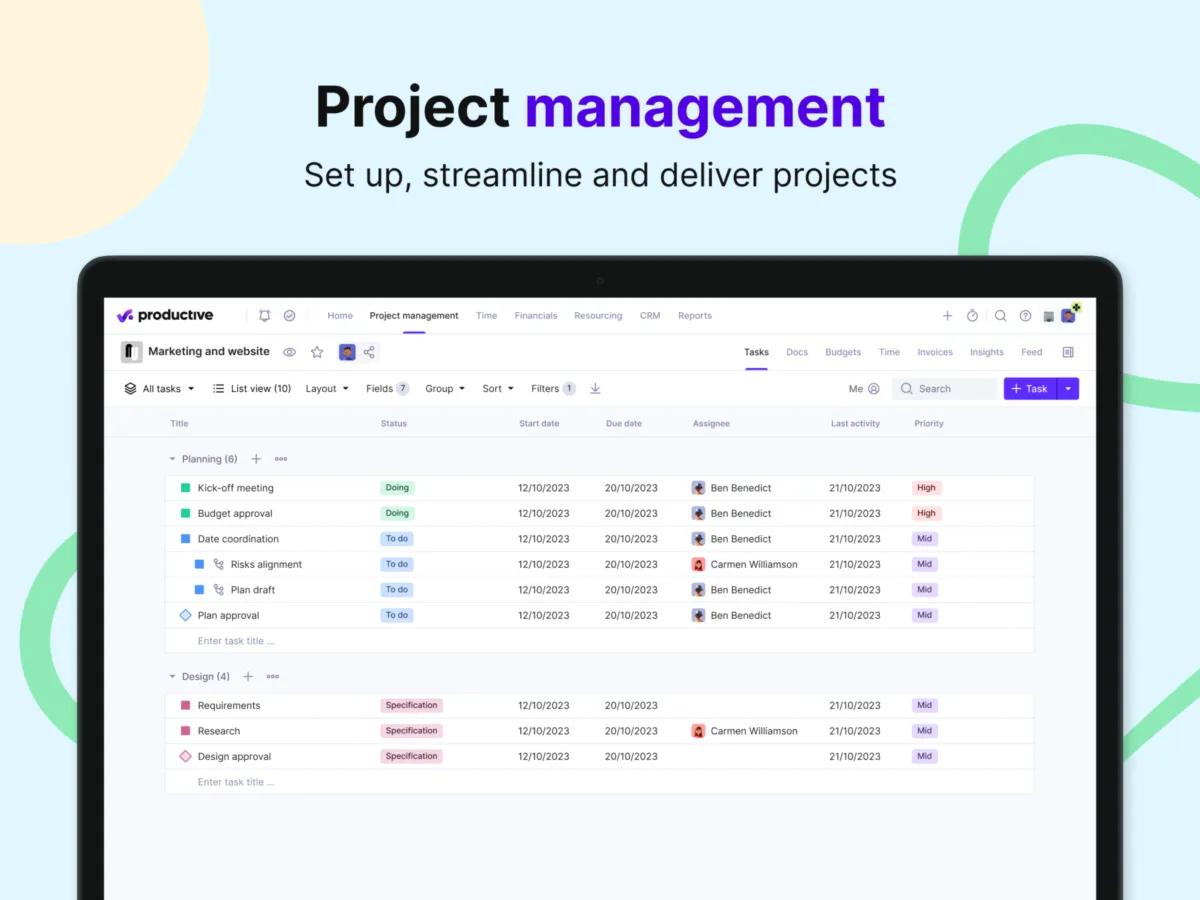Image resolution: width=1200 pixels, height=900 pixels.
Task: Click the Doing status of Kick-off meeting
Action: [x=397, y=488]
